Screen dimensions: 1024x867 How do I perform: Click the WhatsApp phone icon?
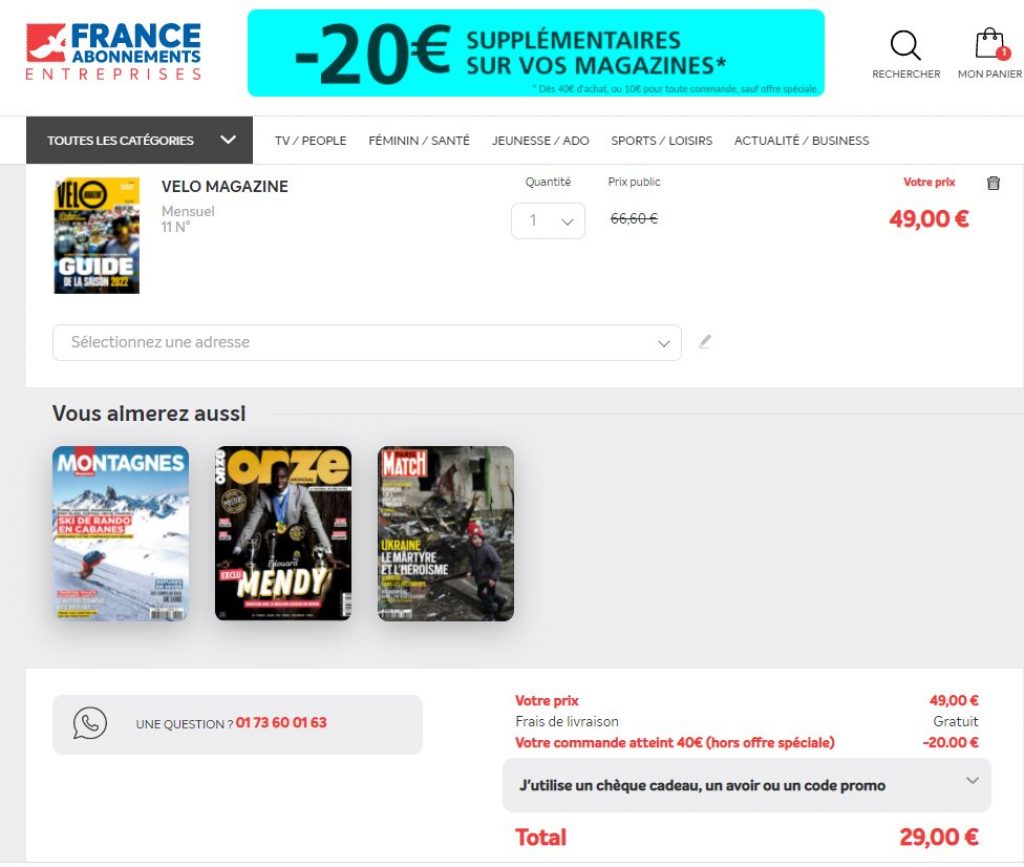pos(89,723)
